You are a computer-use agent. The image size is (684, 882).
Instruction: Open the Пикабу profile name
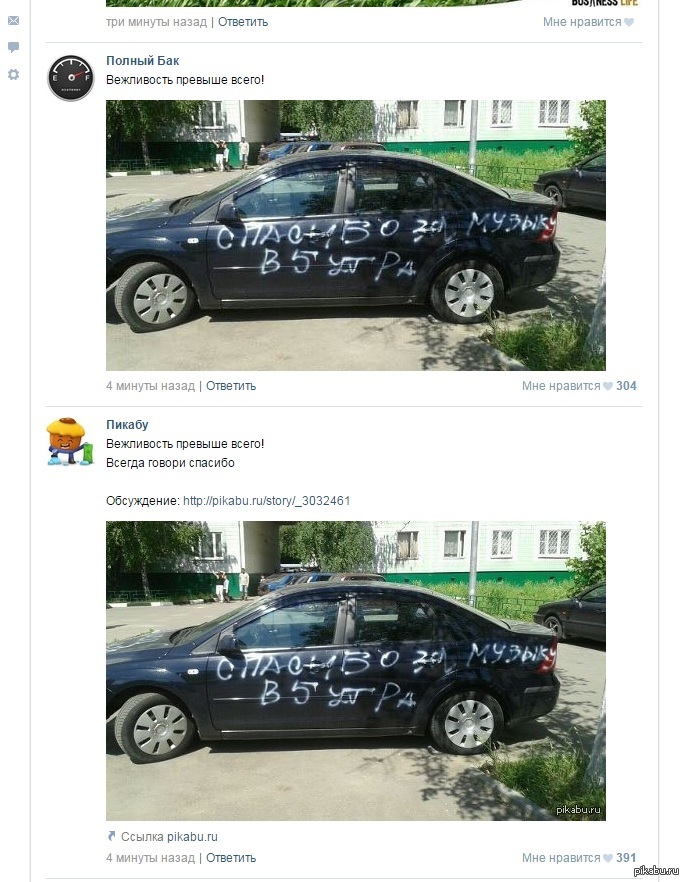tap(127, 425)
